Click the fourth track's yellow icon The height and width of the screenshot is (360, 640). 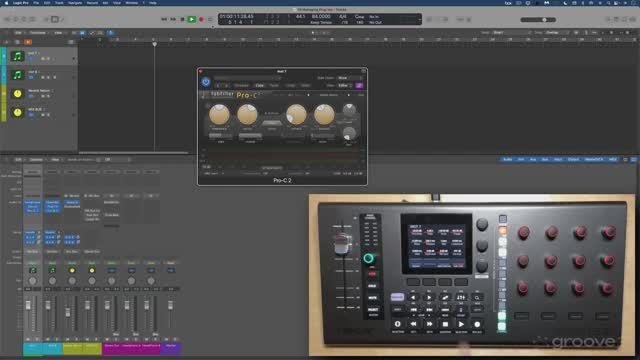point(17,112)
